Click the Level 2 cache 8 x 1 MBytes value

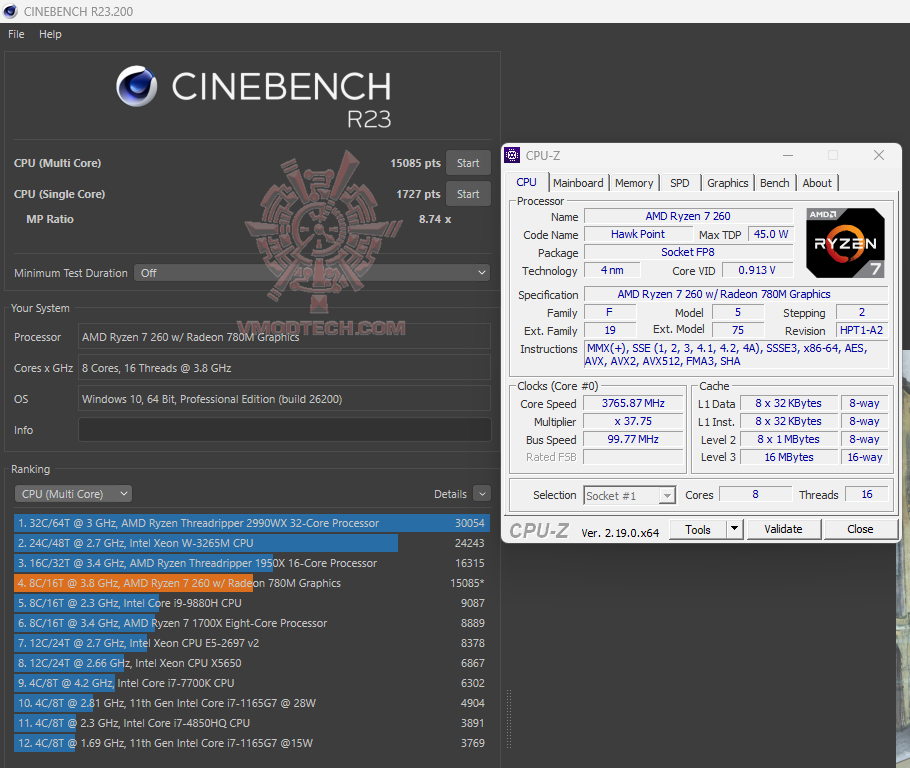tap(789, 439)
